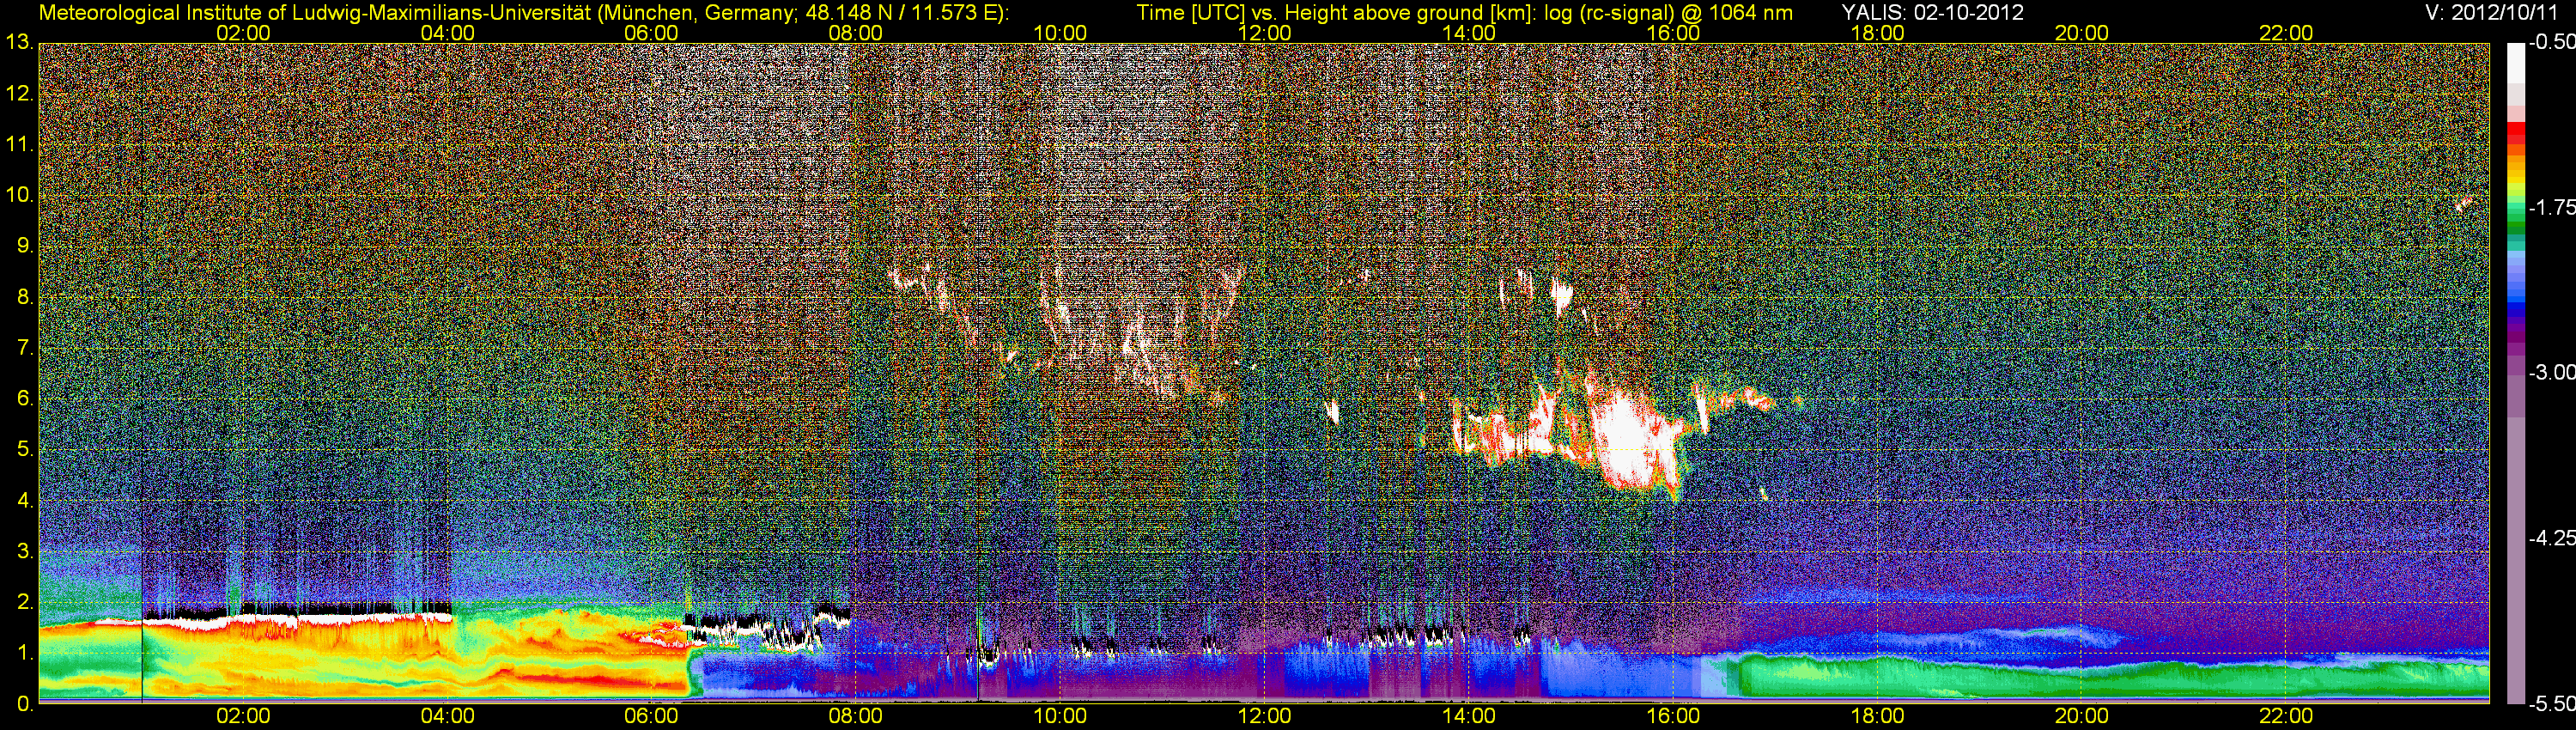Select '22:00' on the lower time axis
The image size is (2576, 730).
2286,716
